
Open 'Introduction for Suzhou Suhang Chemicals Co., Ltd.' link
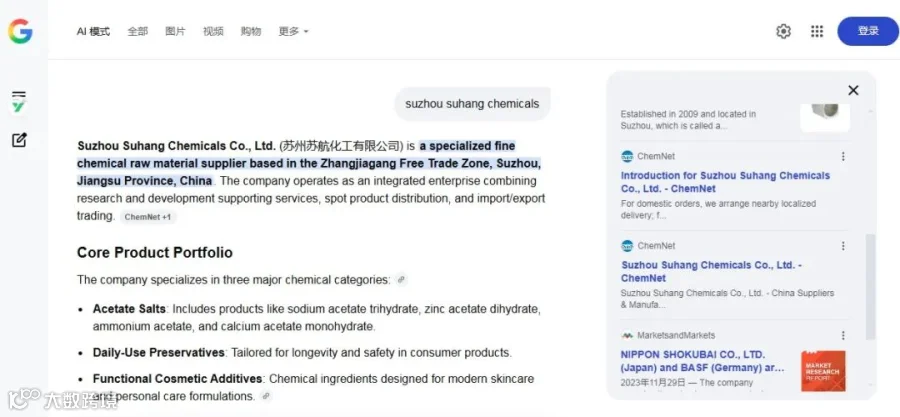click(x=726, y=182)
